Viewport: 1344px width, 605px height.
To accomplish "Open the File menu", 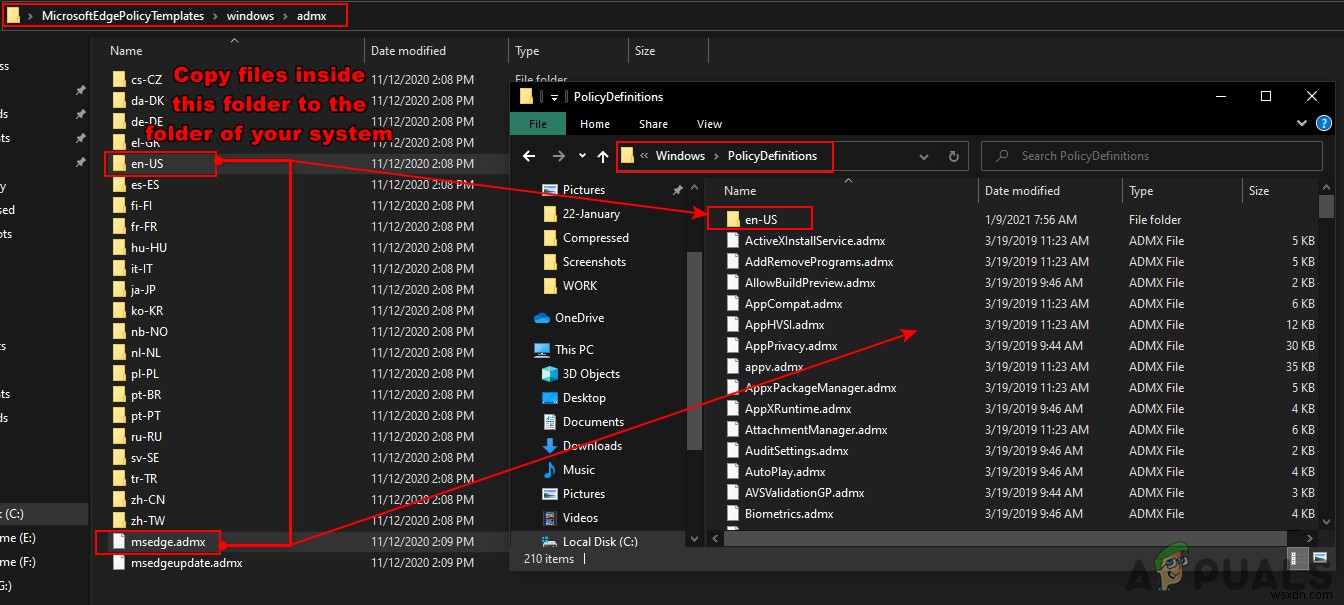I will pos(538,123).
